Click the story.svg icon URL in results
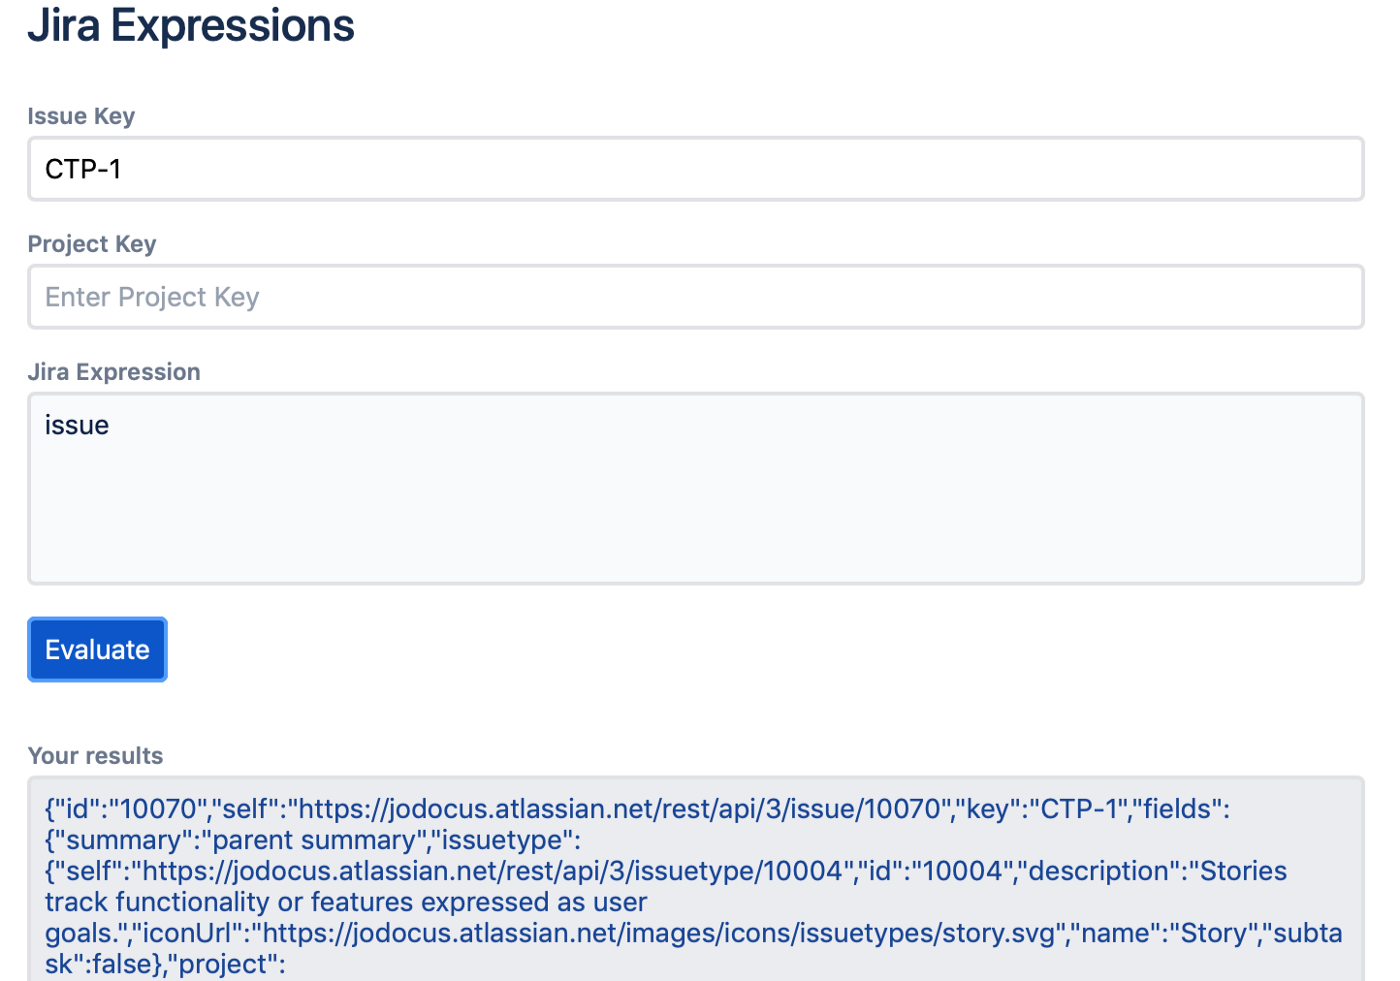Viewport: 1400px width, 981px height. coord(700,933)
